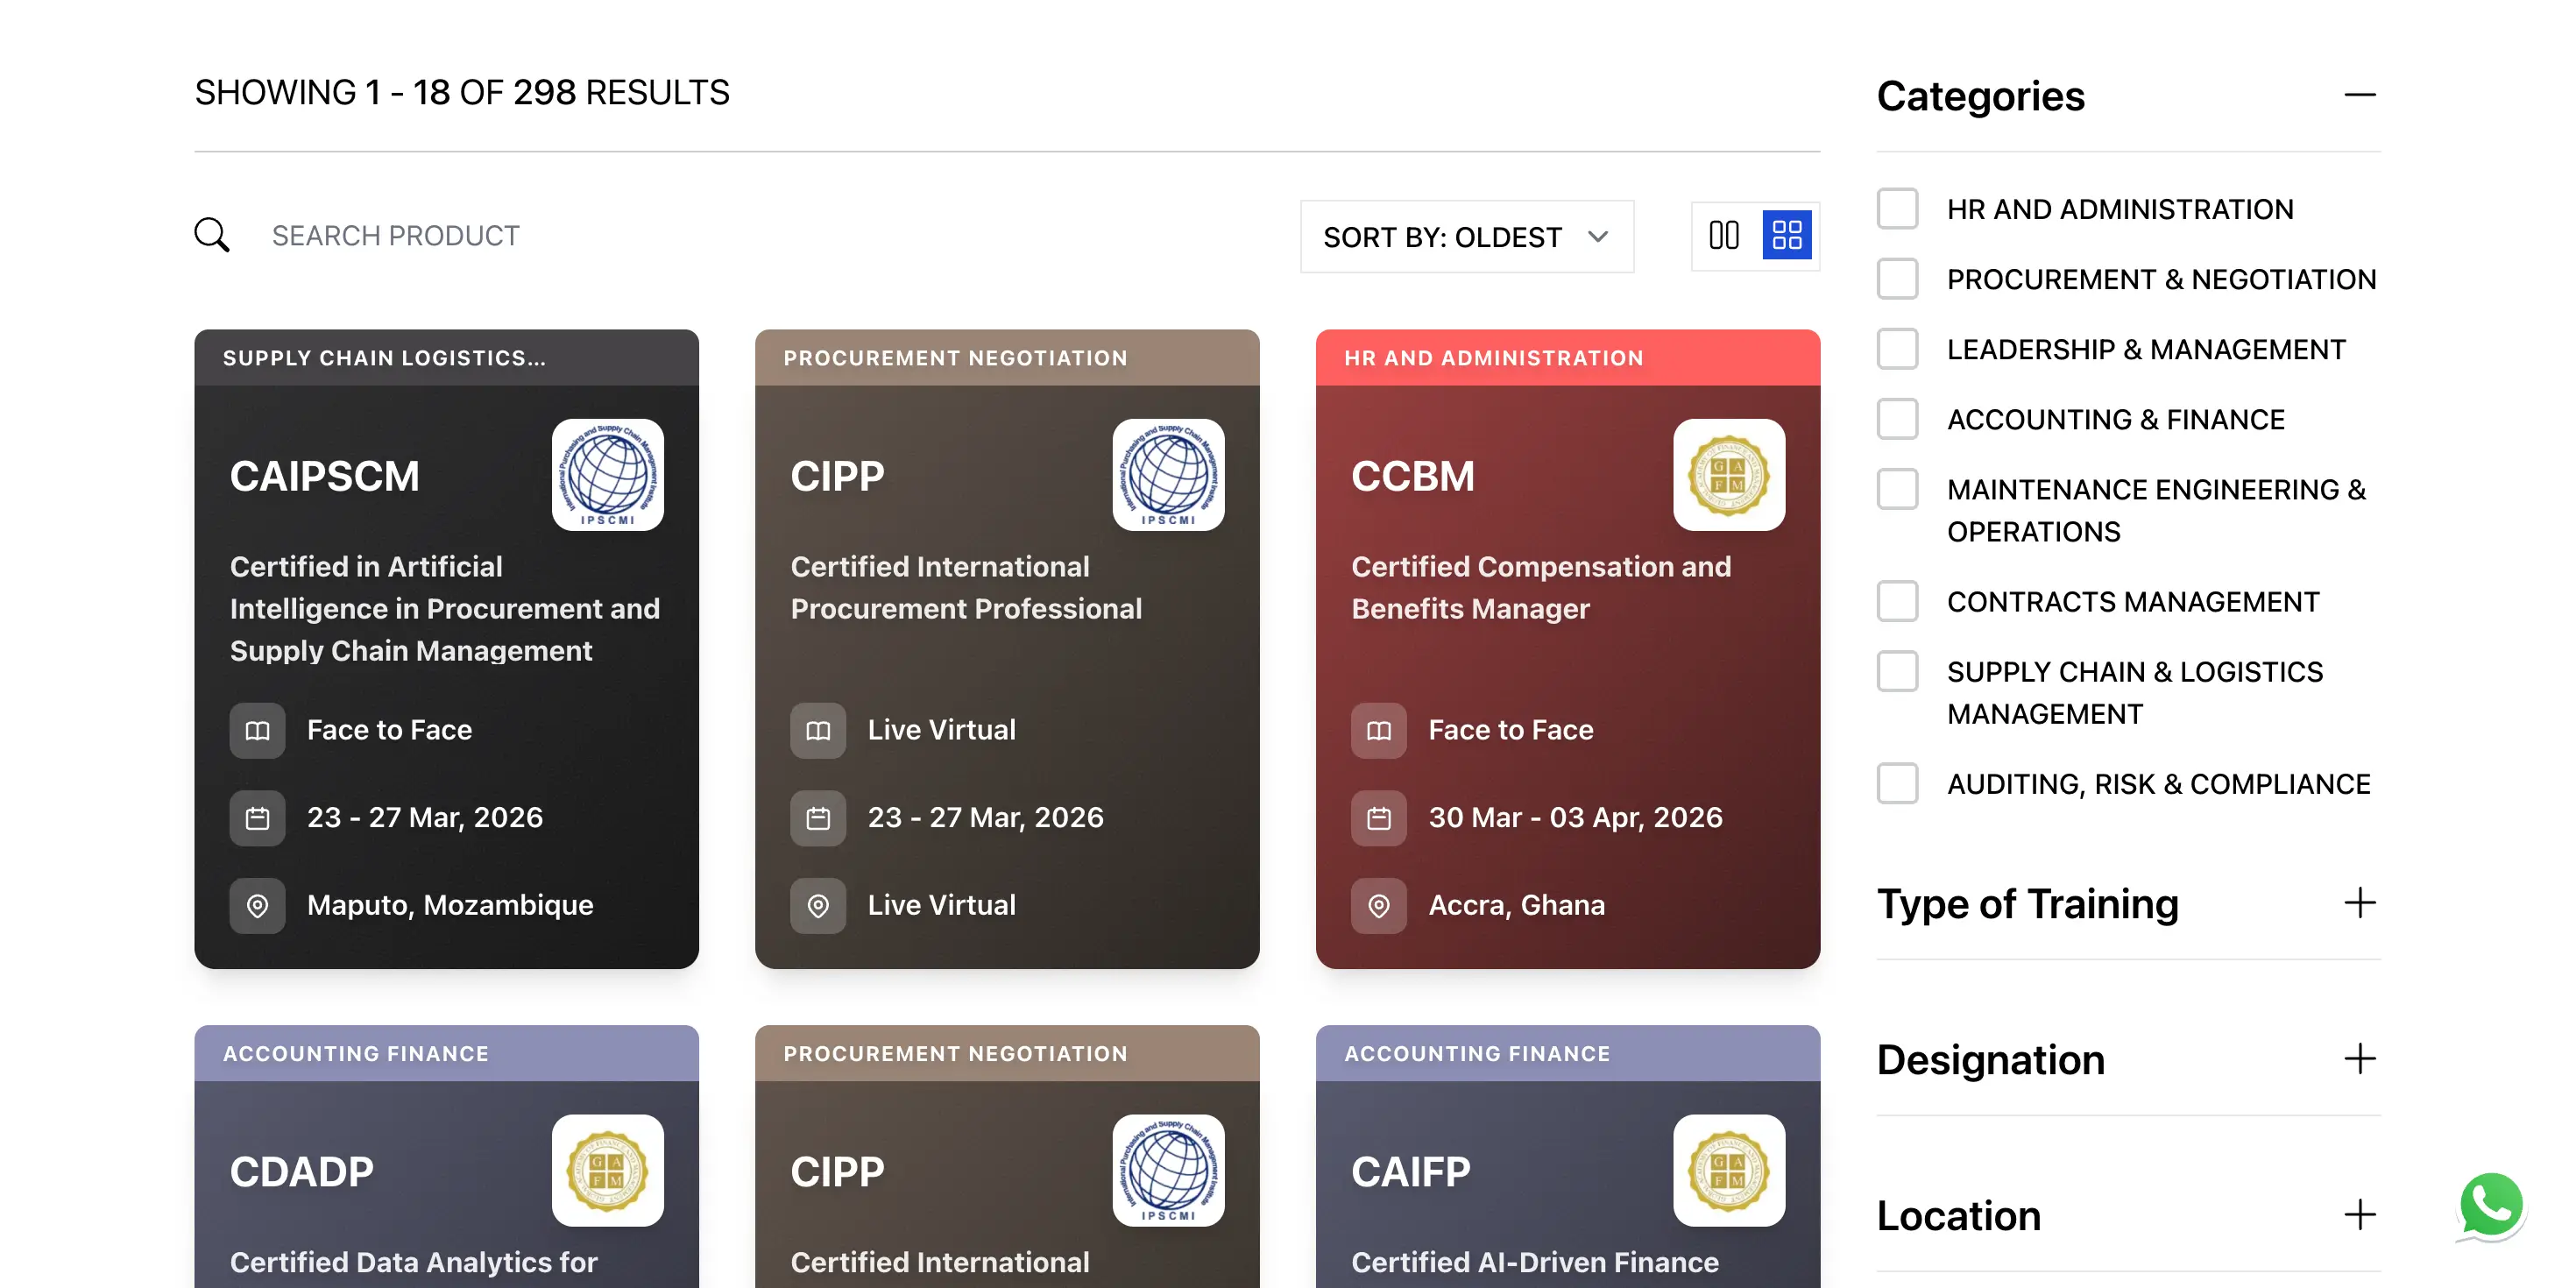This screenshot has height=1288, width=2576.
Task: Expand the Designation filter section
Action: coord(2360,1058)
